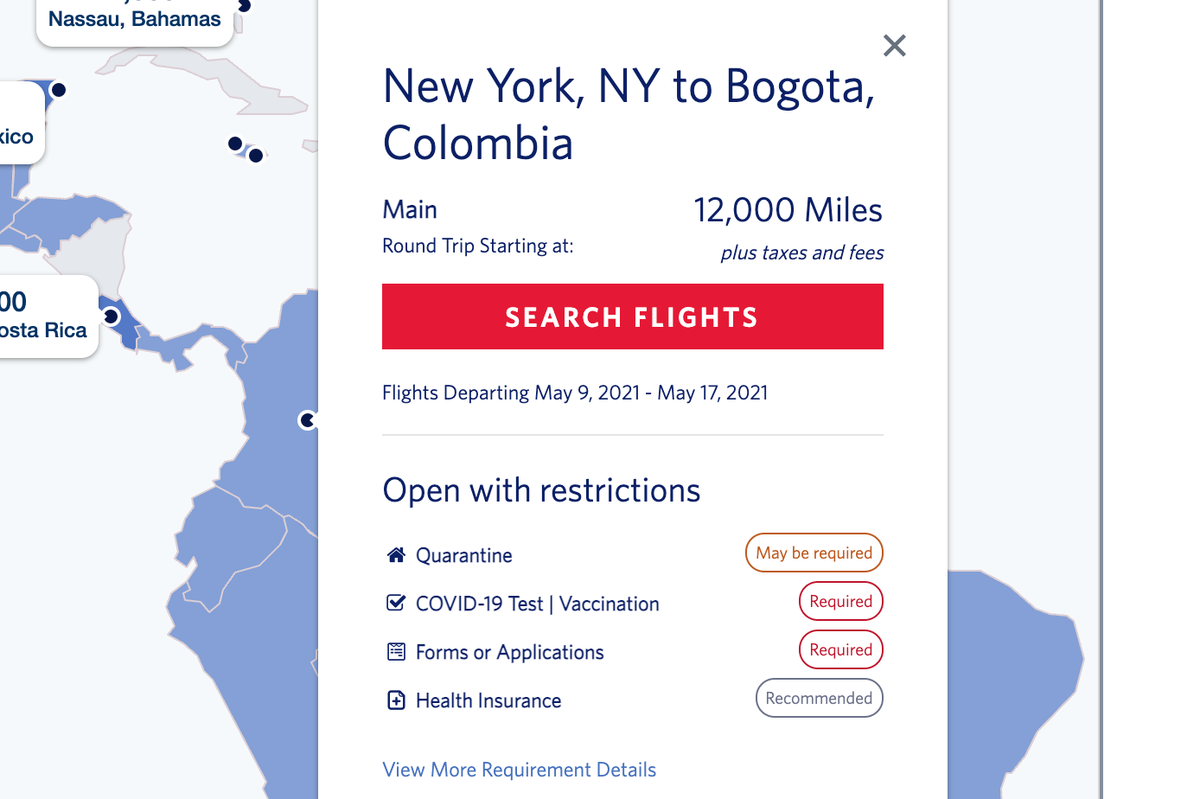Toggle the 'Required' badge beside COVID-19 Test
Screen dimensions: 1200x799
(x=841, y=601)
